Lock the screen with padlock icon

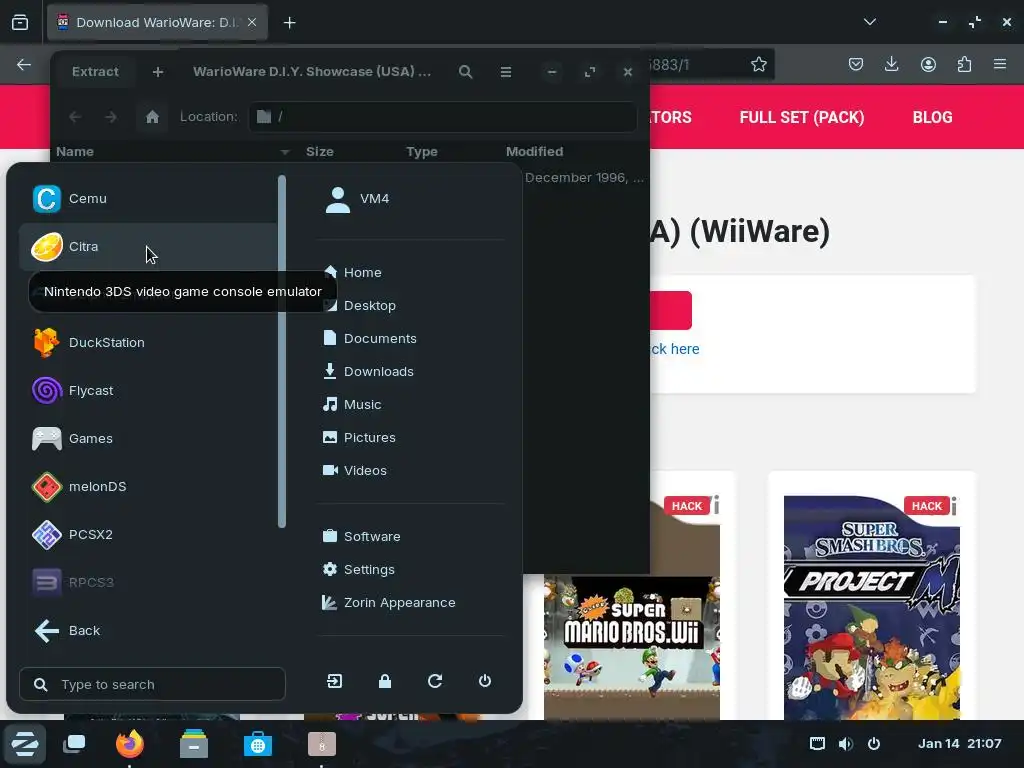(385, 681)
